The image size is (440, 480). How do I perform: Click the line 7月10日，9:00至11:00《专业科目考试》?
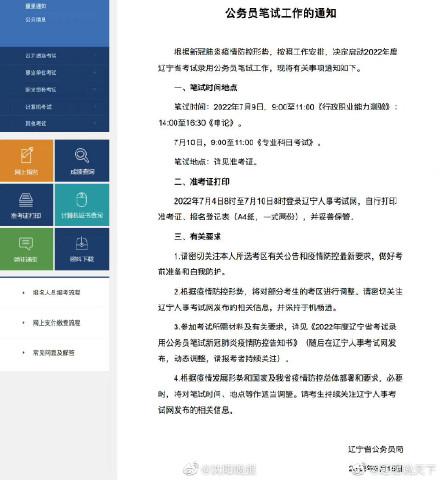pyautogui.click(x=247, y=143)
